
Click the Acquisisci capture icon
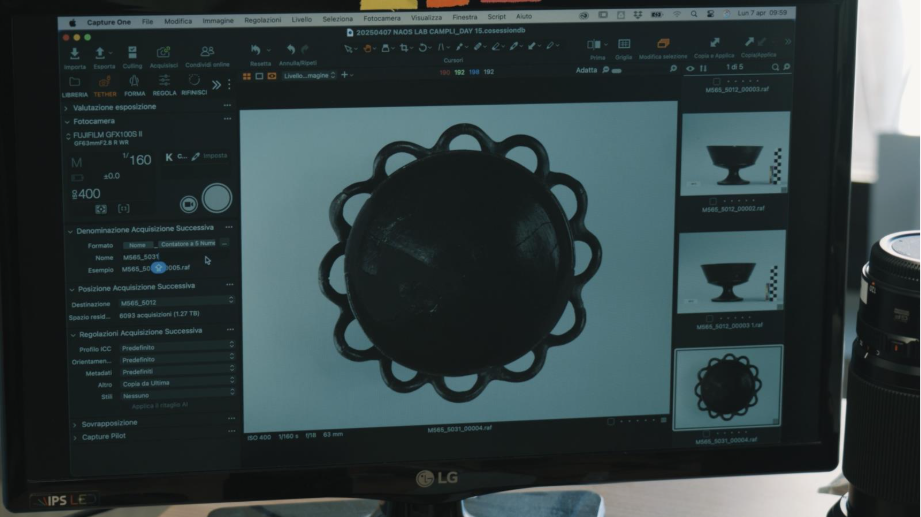click(x=164, y=54)
